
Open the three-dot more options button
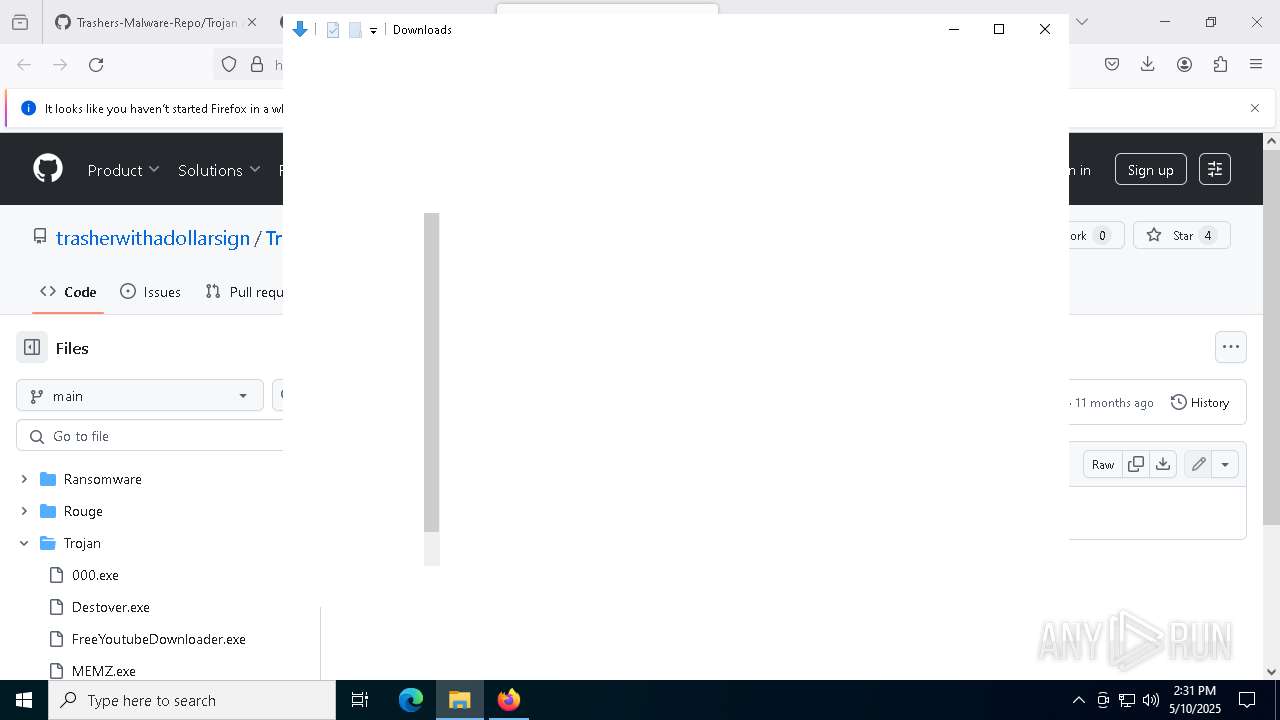pos(1231,347)
